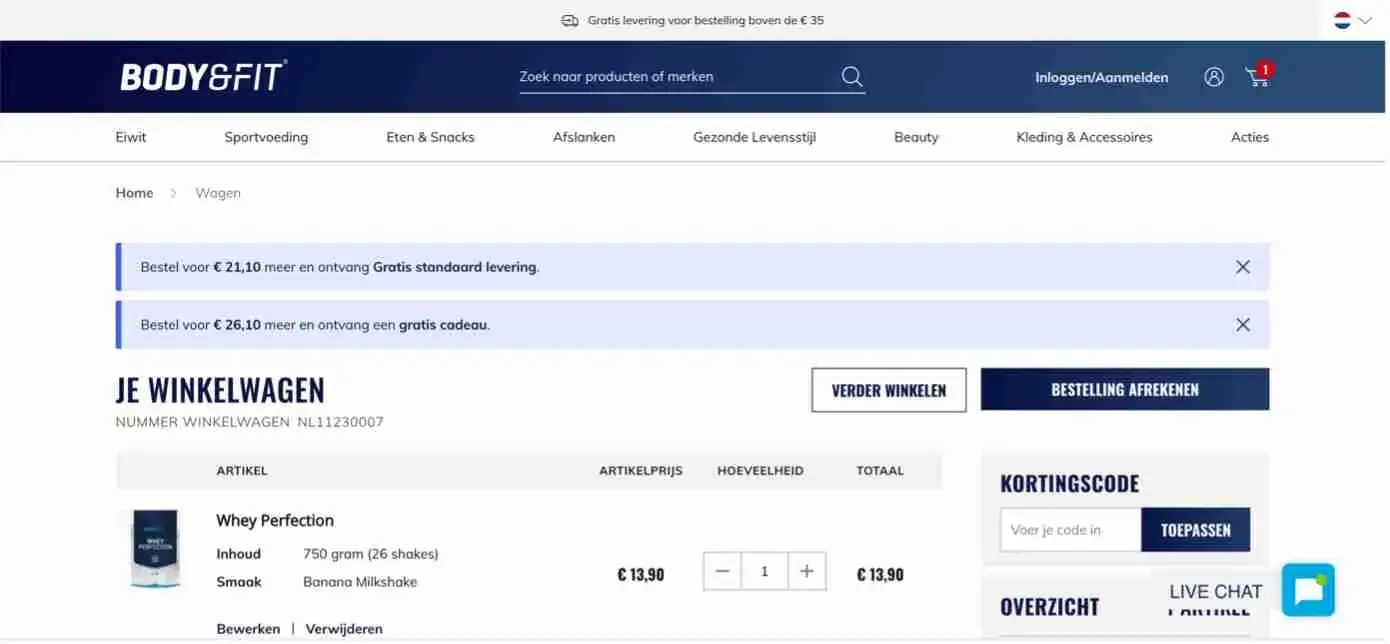Image resolution: width=1390 pixels, height=644 pixels.
Task: Apply the discount code with Toepassen
Action: pyautogui.click(x=1195, y=530)
